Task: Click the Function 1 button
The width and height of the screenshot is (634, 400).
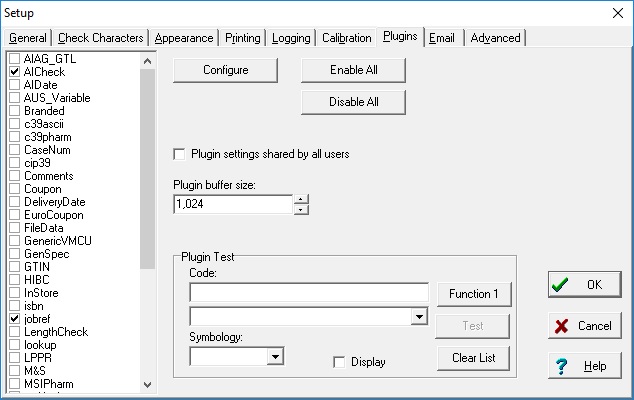Action: (474, 293)
